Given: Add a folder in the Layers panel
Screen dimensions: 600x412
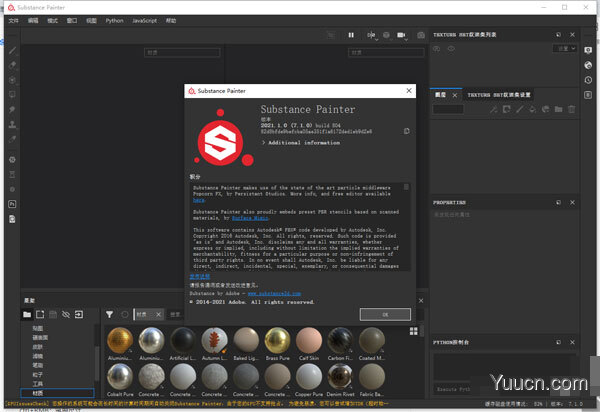Looking at the screenshot, I should [x=559, y=109].
